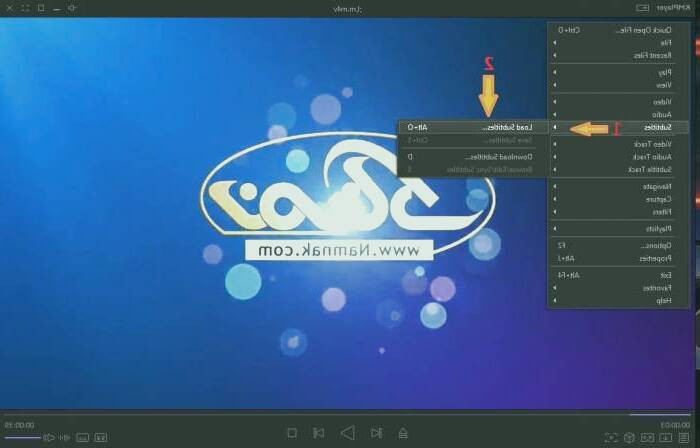Adjust the volume slider in the control bar
The image size is (700, 448).
(22, 438)
